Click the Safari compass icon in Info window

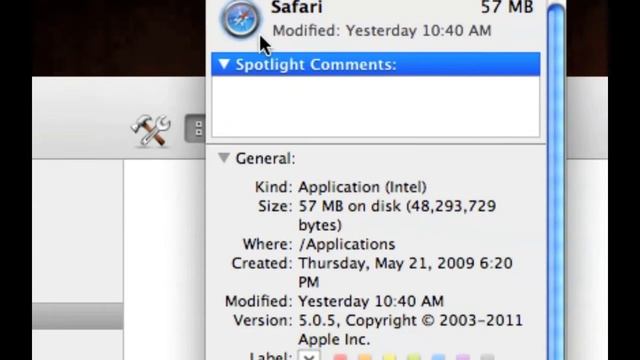240,19
